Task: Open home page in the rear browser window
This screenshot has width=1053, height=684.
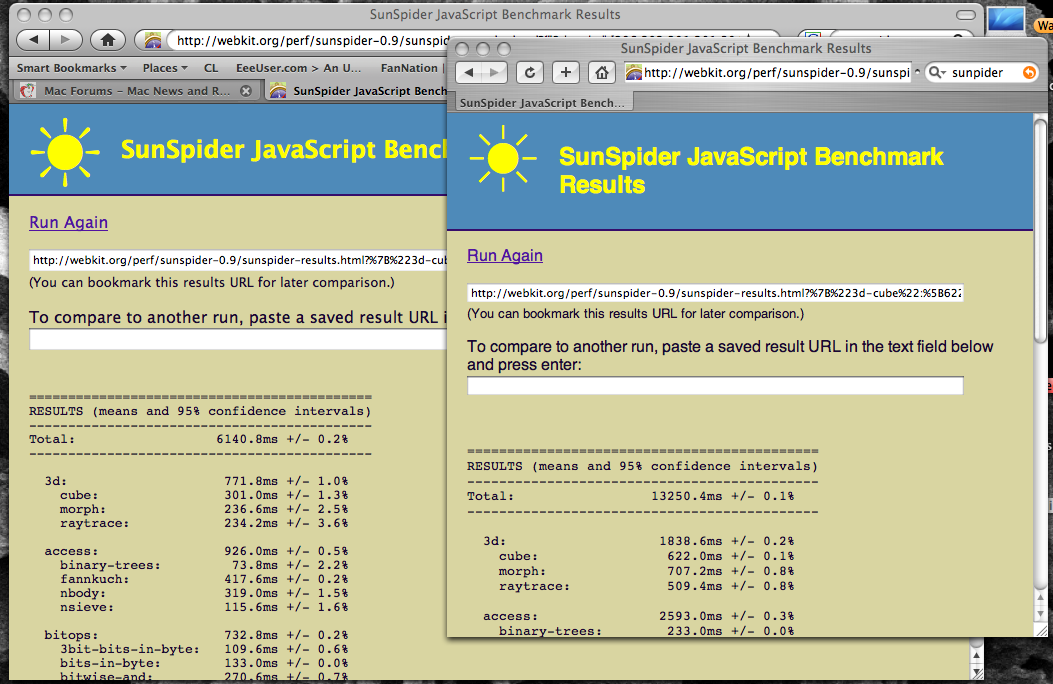Action: (107, 40)
